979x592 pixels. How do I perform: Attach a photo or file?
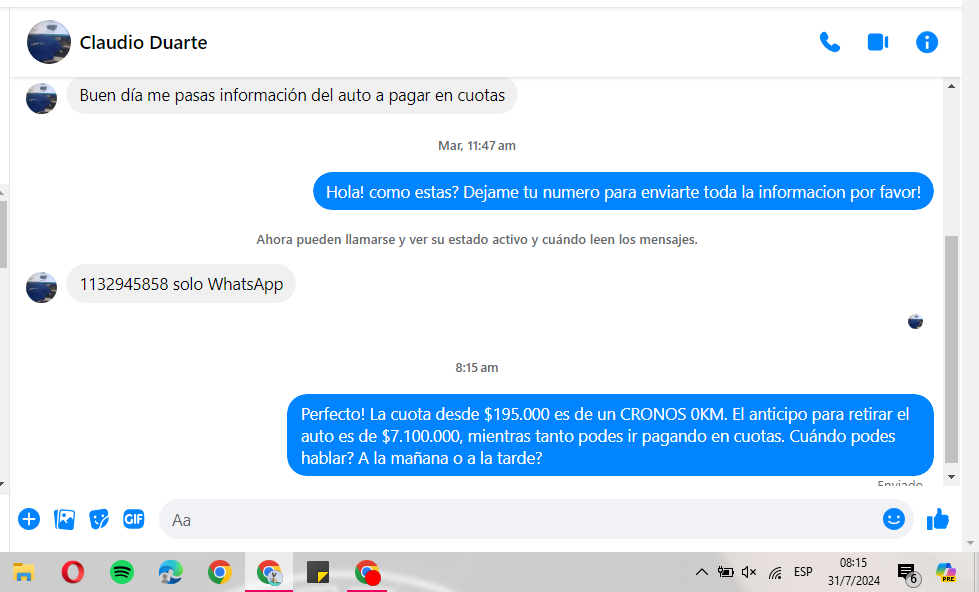[64, 519]
